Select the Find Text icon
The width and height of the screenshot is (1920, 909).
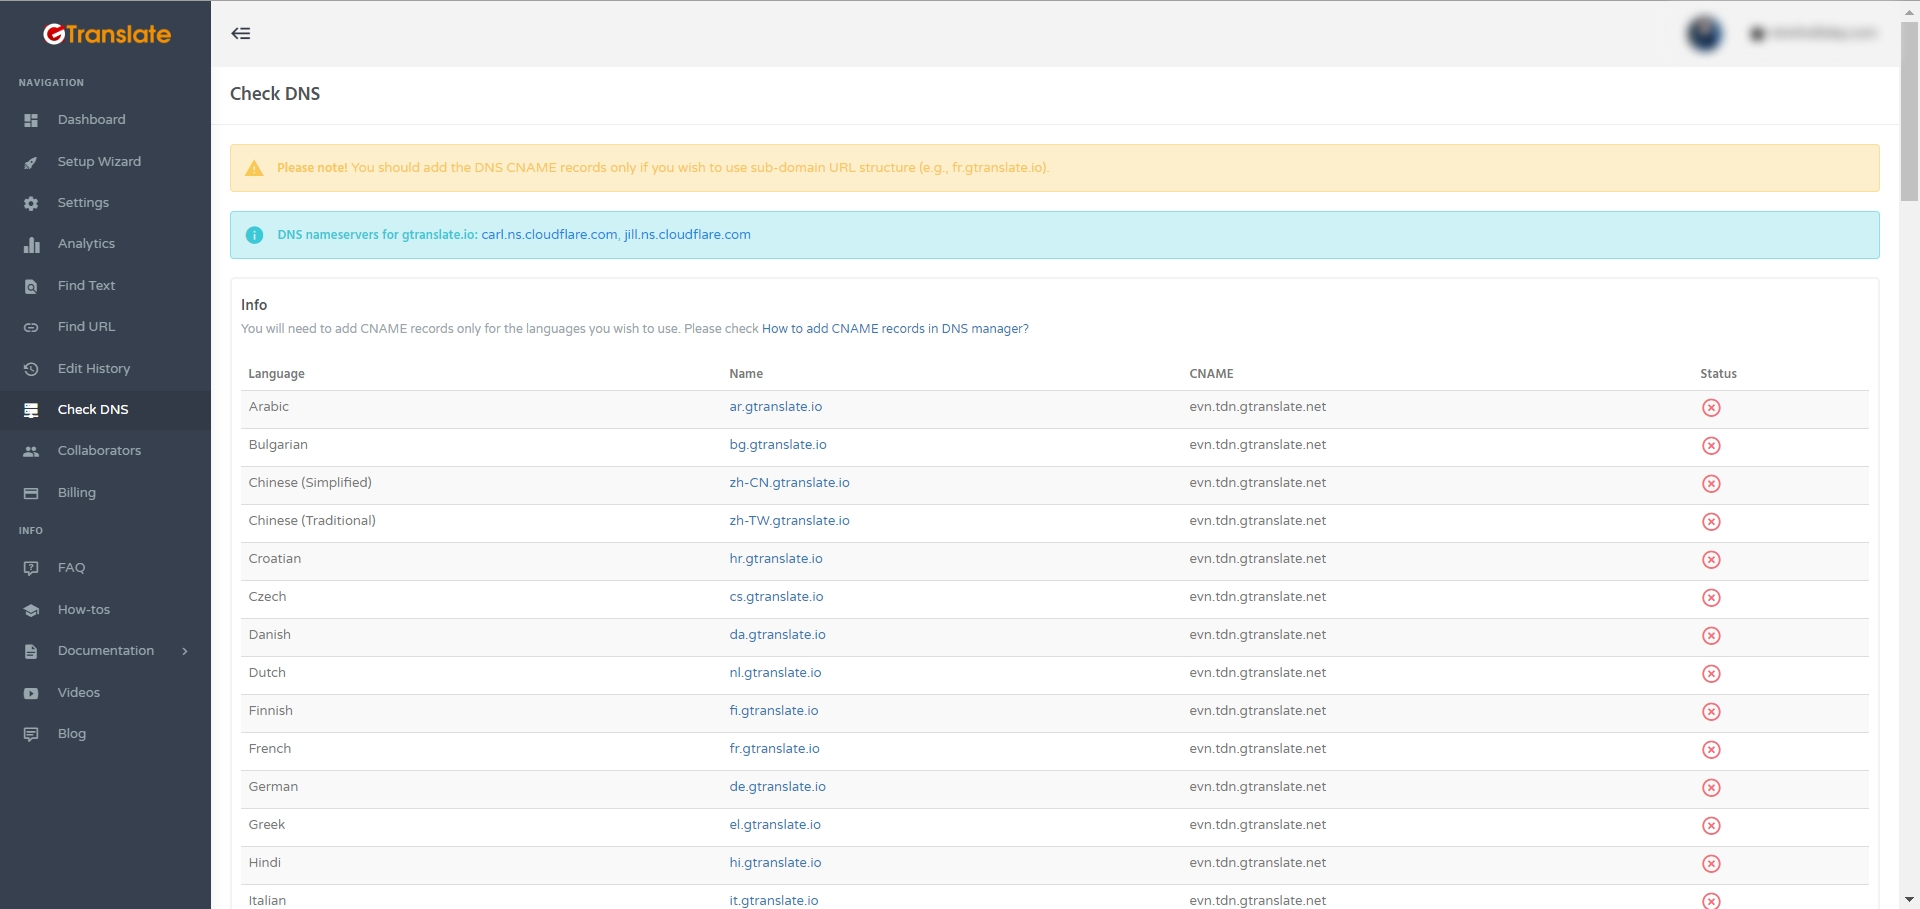click(31, 285)
